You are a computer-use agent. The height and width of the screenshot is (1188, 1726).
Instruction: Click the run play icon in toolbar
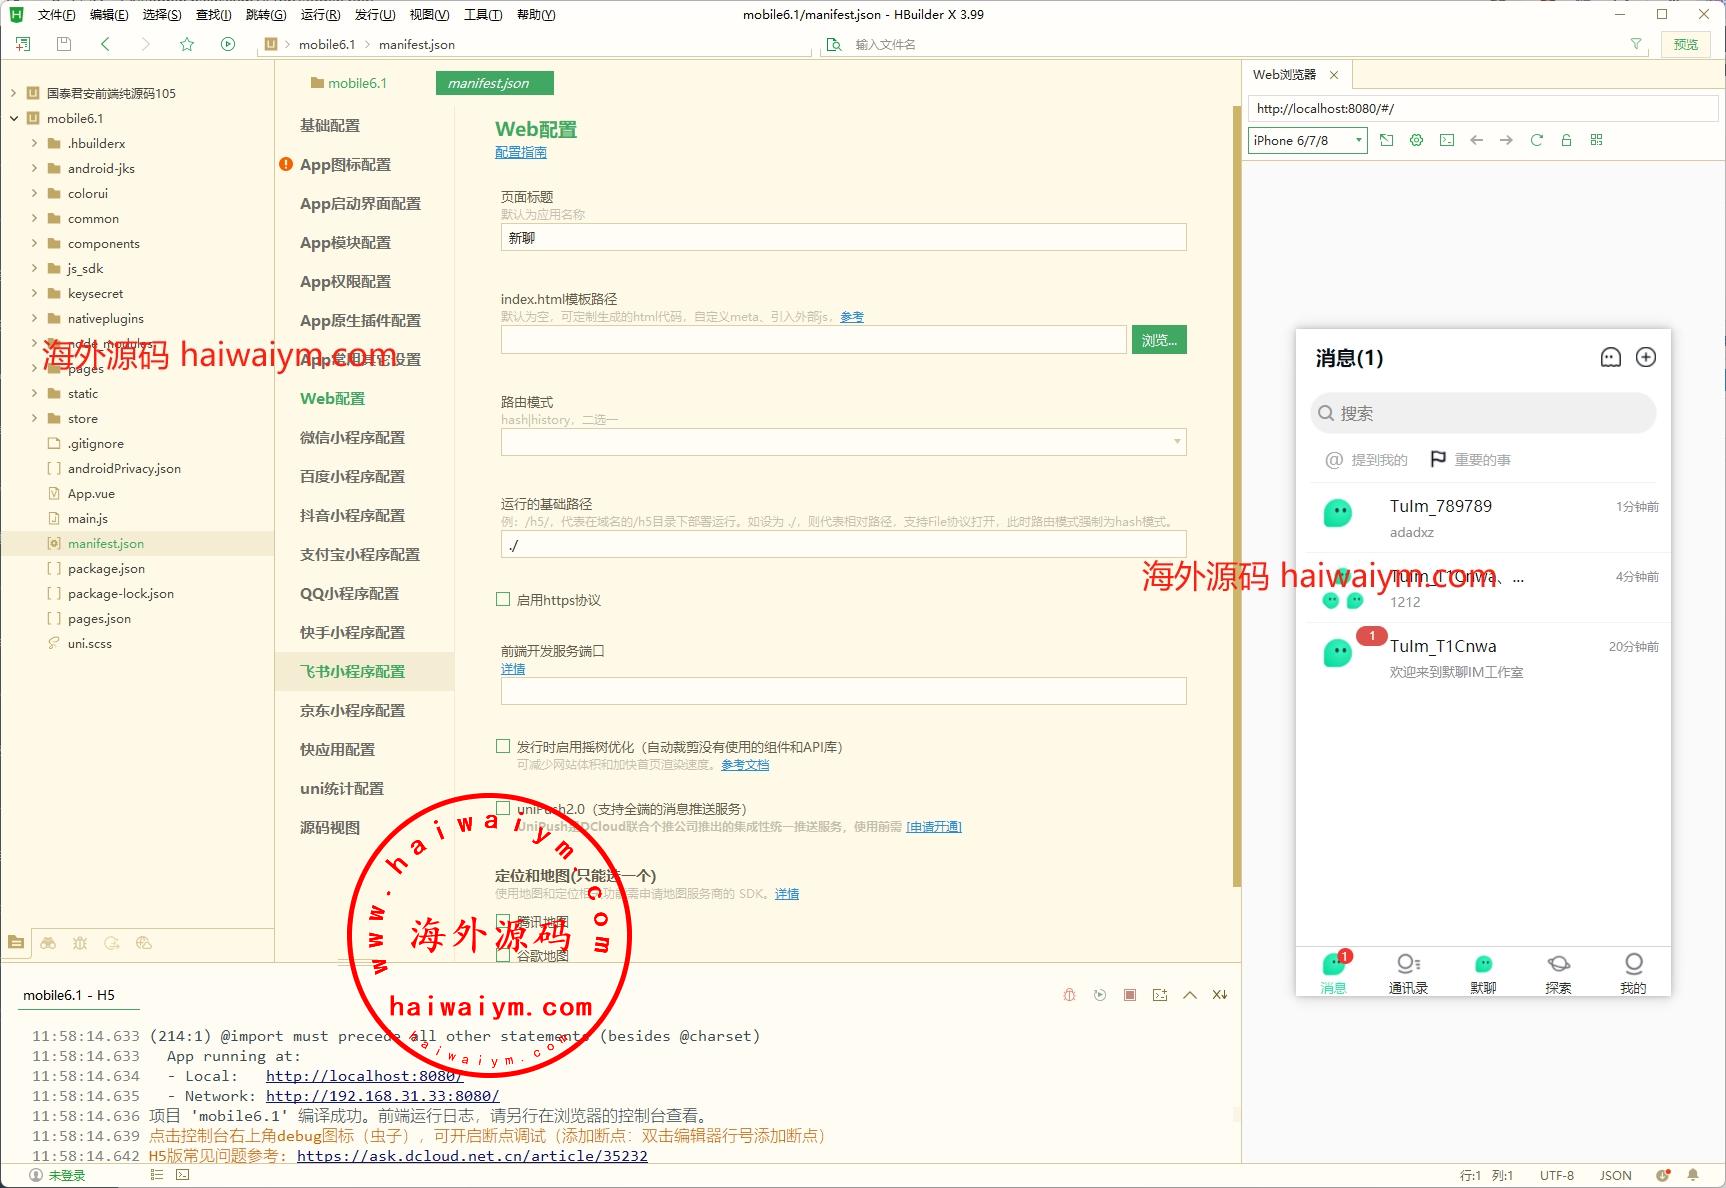tap(228, 44)
